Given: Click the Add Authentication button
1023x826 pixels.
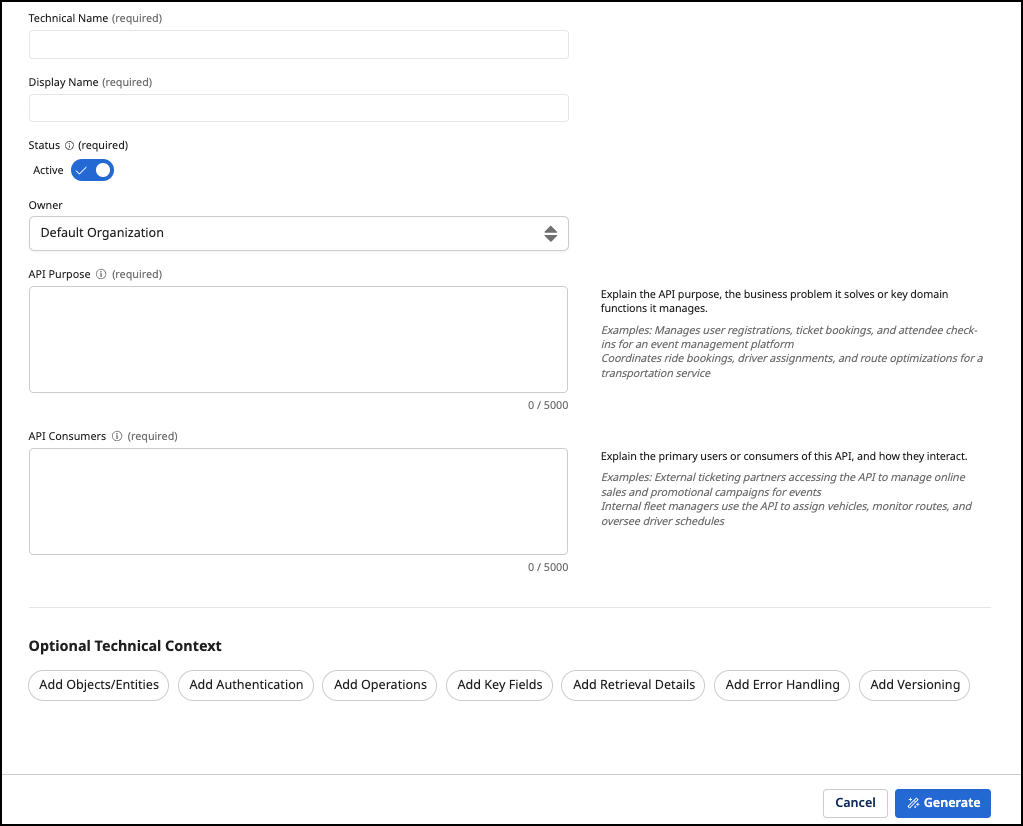Looking at the screenshot, I should [x=245, y=685].
